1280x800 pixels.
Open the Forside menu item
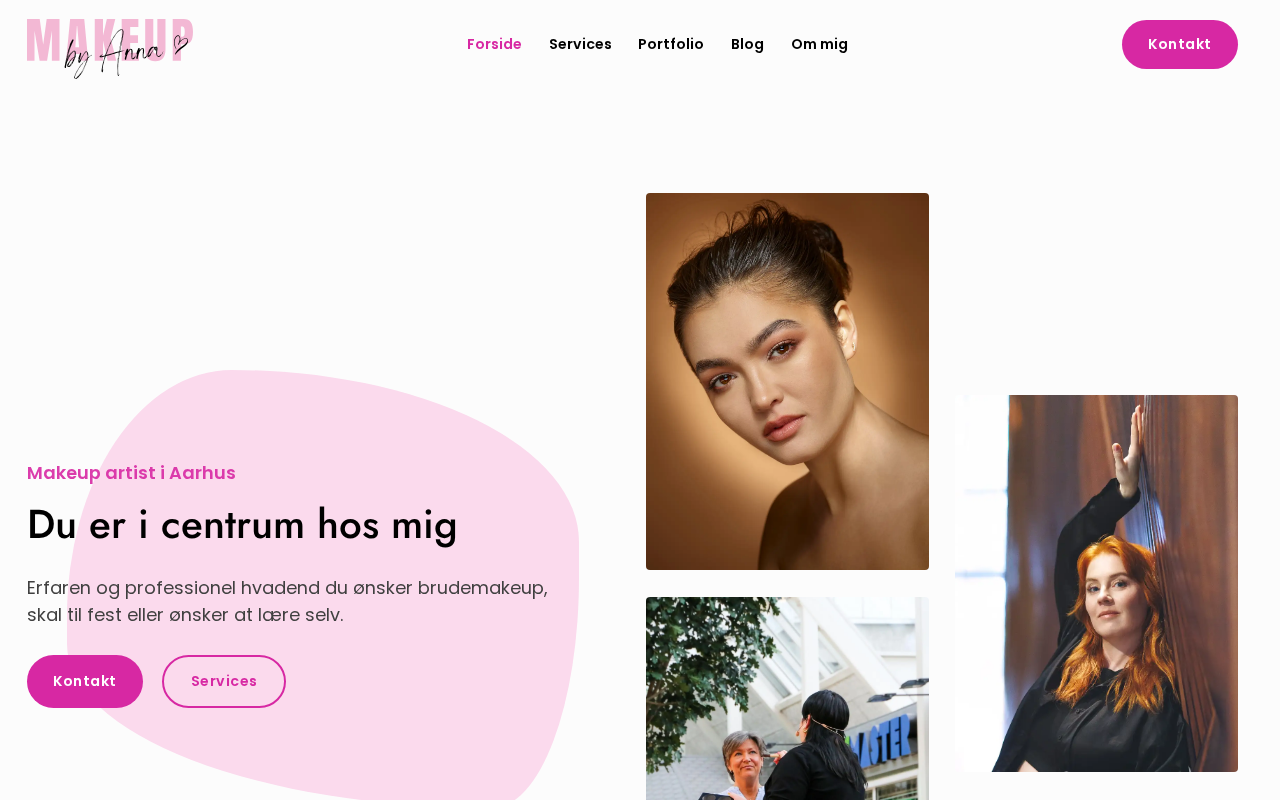pyautogui.click(x=494, y=44)
